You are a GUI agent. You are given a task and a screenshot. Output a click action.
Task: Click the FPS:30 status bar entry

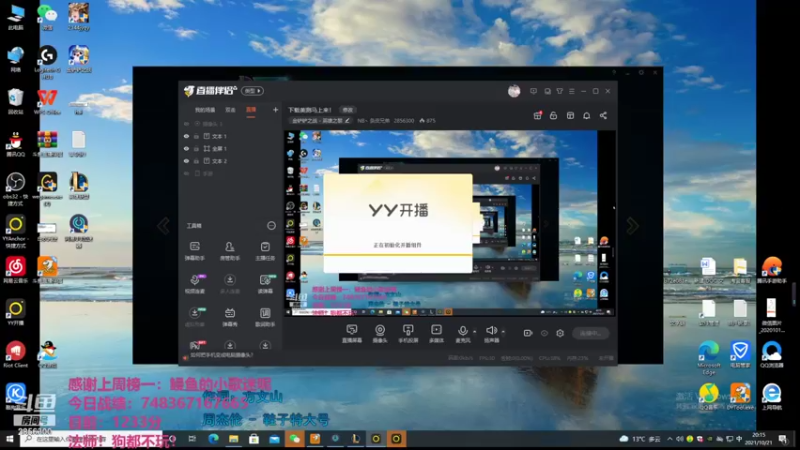coord(487,358)
